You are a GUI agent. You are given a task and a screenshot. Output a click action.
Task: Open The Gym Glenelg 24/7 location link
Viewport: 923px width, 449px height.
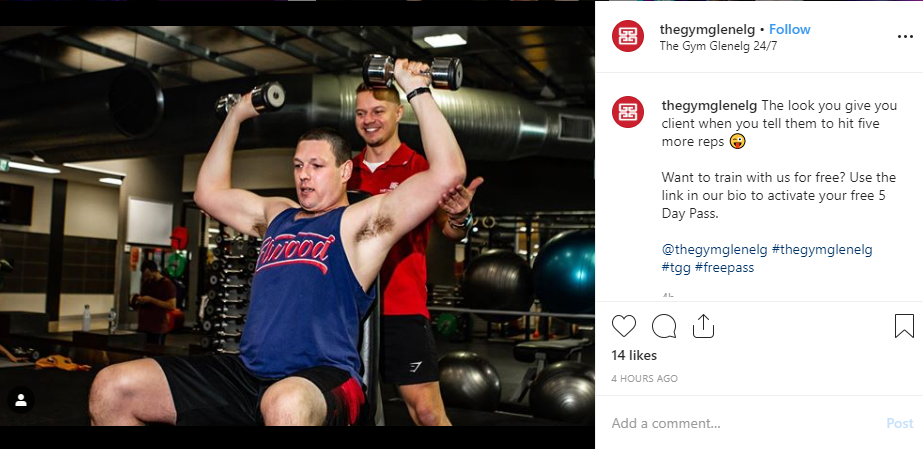718,46
